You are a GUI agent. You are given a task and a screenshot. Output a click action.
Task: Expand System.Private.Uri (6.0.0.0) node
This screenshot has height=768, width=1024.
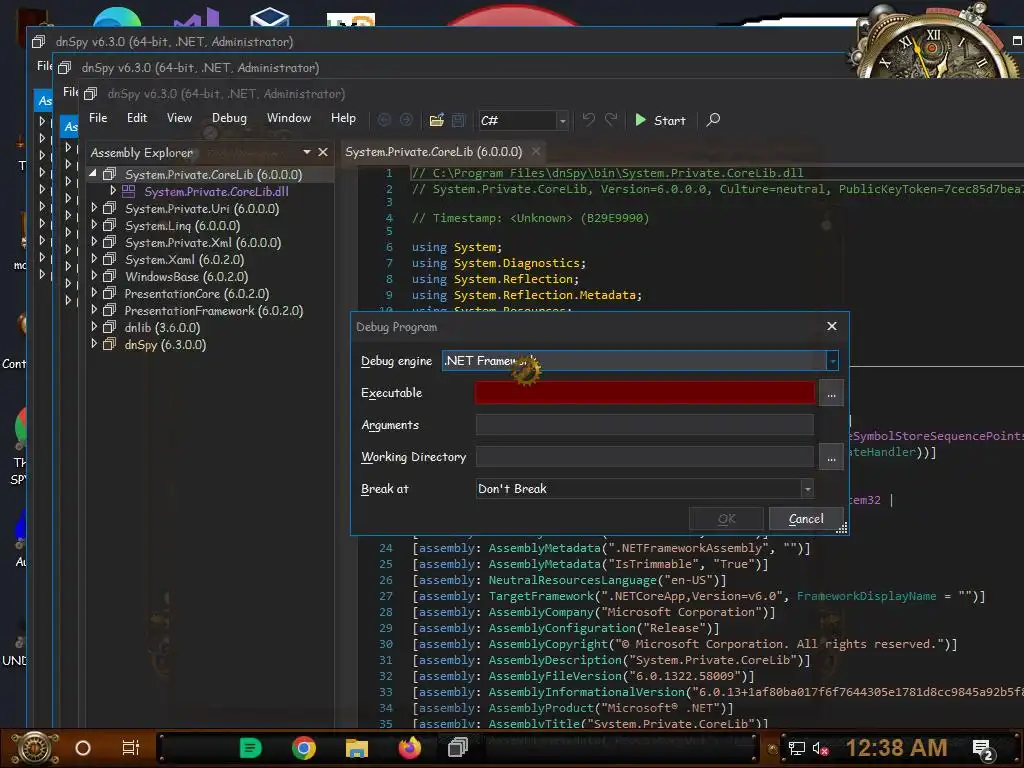pyautogui.click(x=94, y=208)
